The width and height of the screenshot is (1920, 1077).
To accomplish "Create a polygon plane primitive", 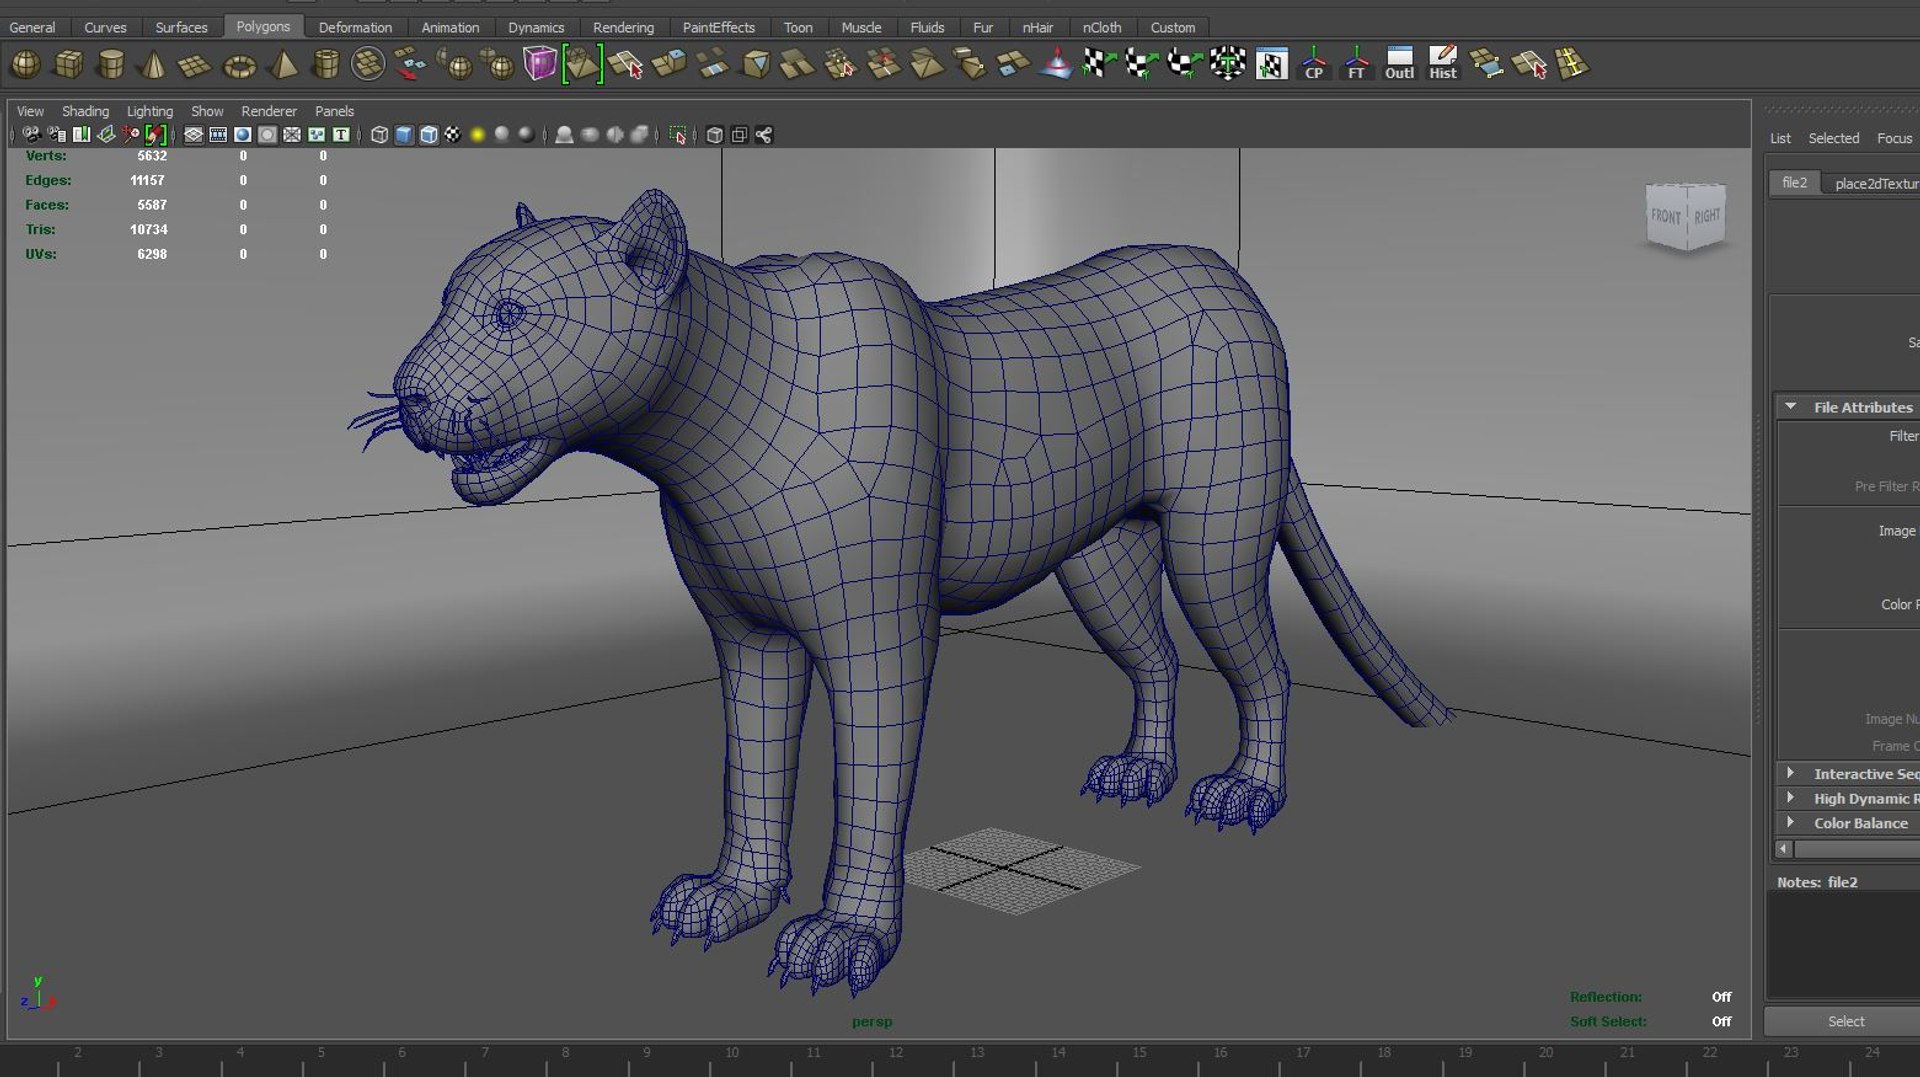I will click(x=194, y=66).
